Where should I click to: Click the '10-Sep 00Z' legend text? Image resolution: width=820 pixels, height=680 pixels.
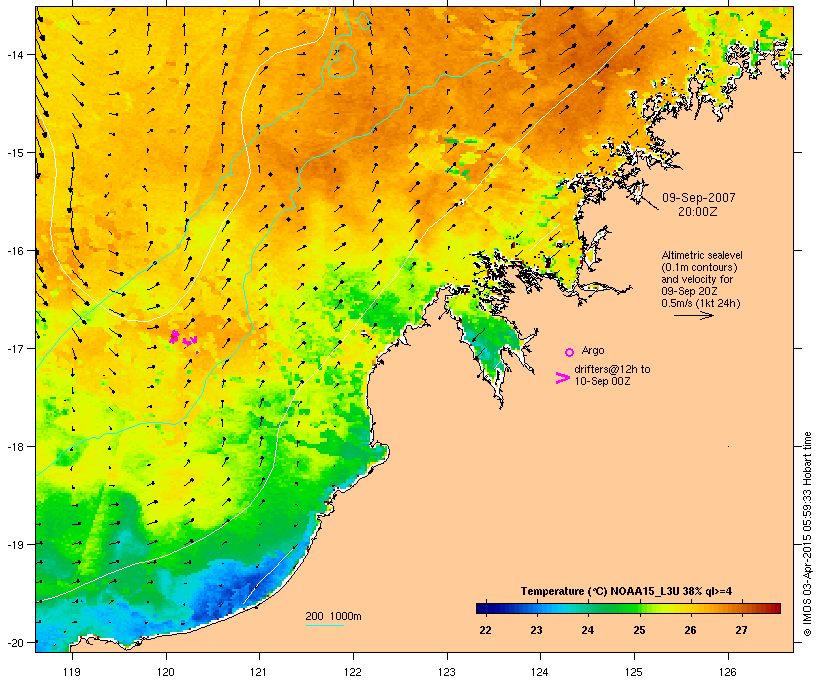click(602, 381)
